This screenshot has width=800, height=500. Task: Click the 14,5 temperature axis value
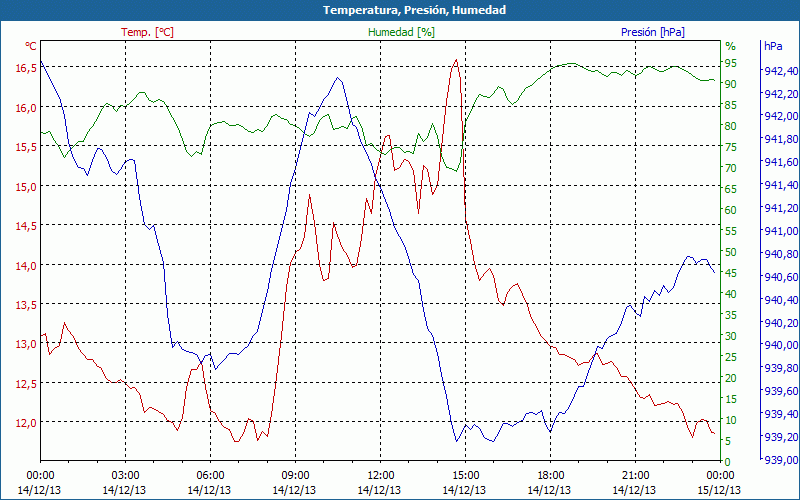click(x=26, y=226)
